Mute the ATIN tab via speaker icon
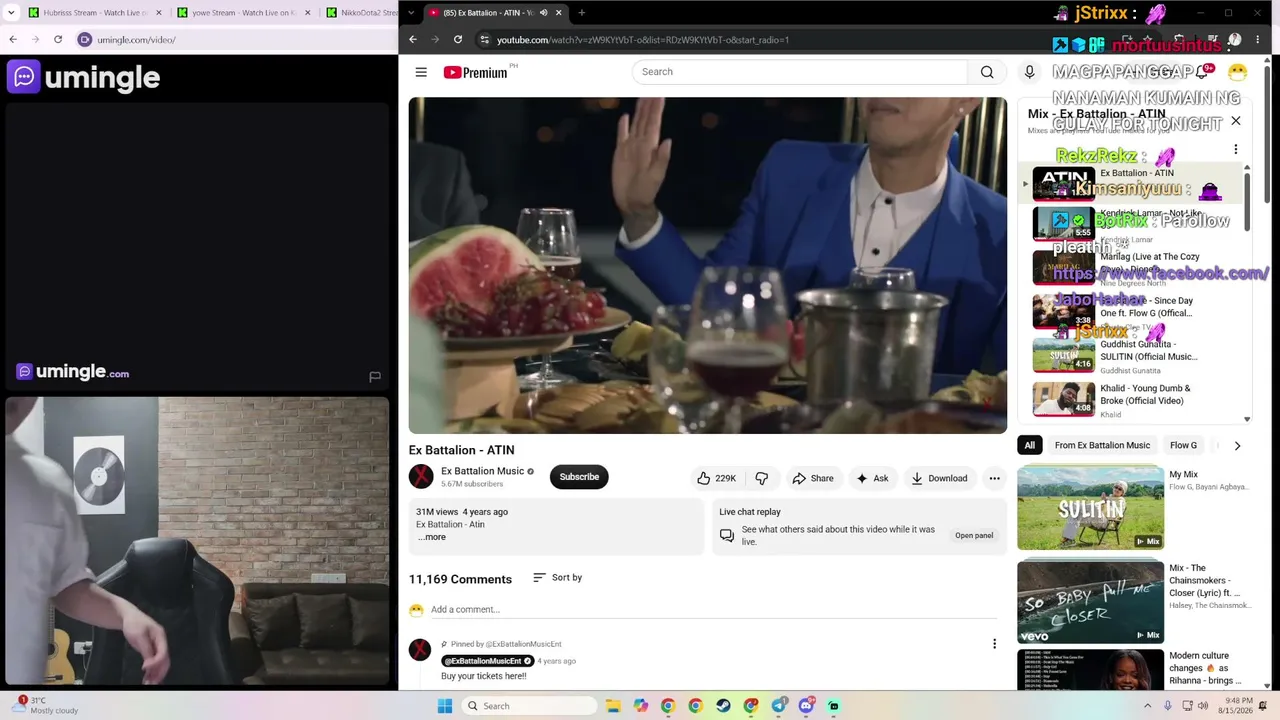 543,13
